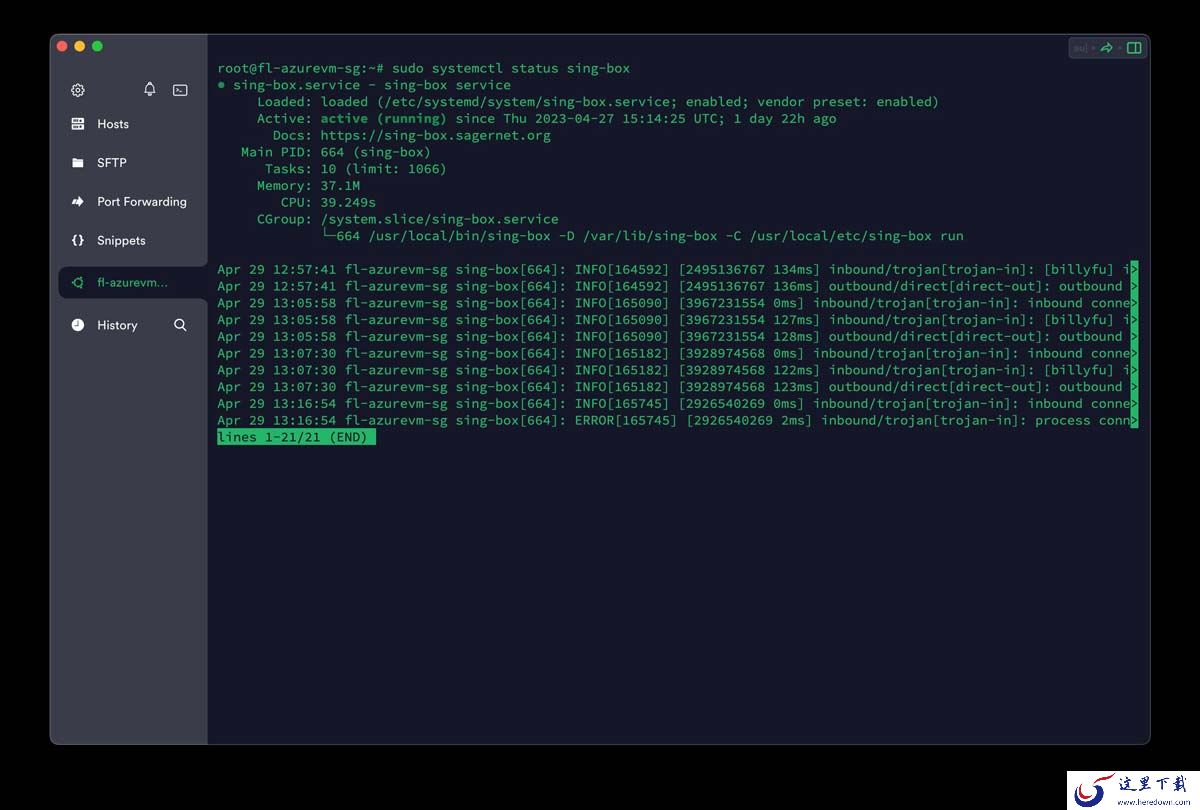Toggle split view panel icon
The width and height of the screenshot is (1200, 810).
[1134, 48]
